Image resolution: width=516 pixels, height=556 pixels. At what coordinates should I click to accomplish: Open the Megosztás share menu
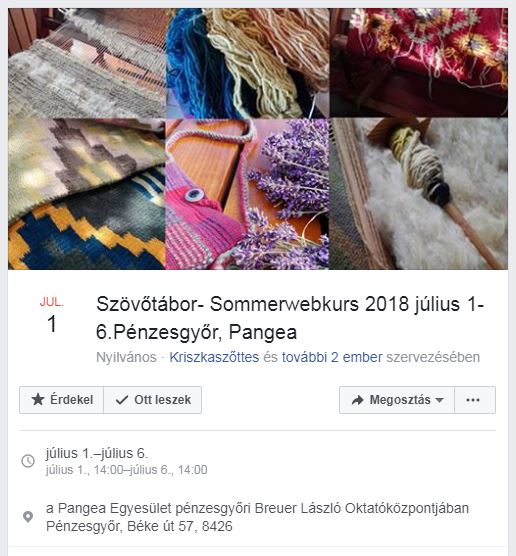coord(397,400)
